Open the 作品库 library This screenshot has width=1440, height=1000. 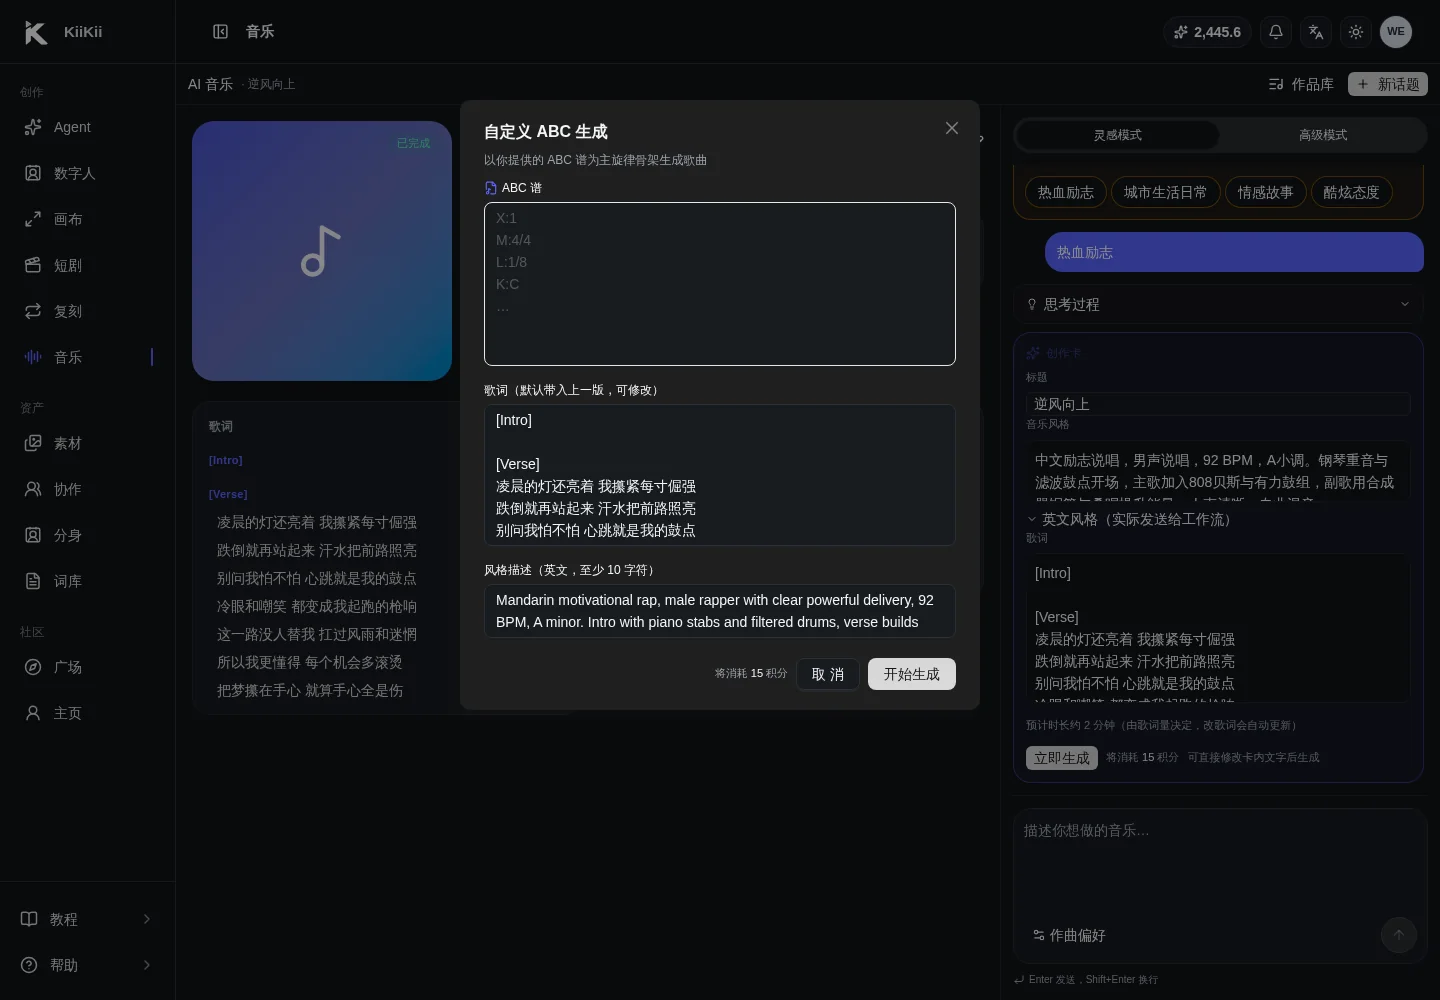1301,84
